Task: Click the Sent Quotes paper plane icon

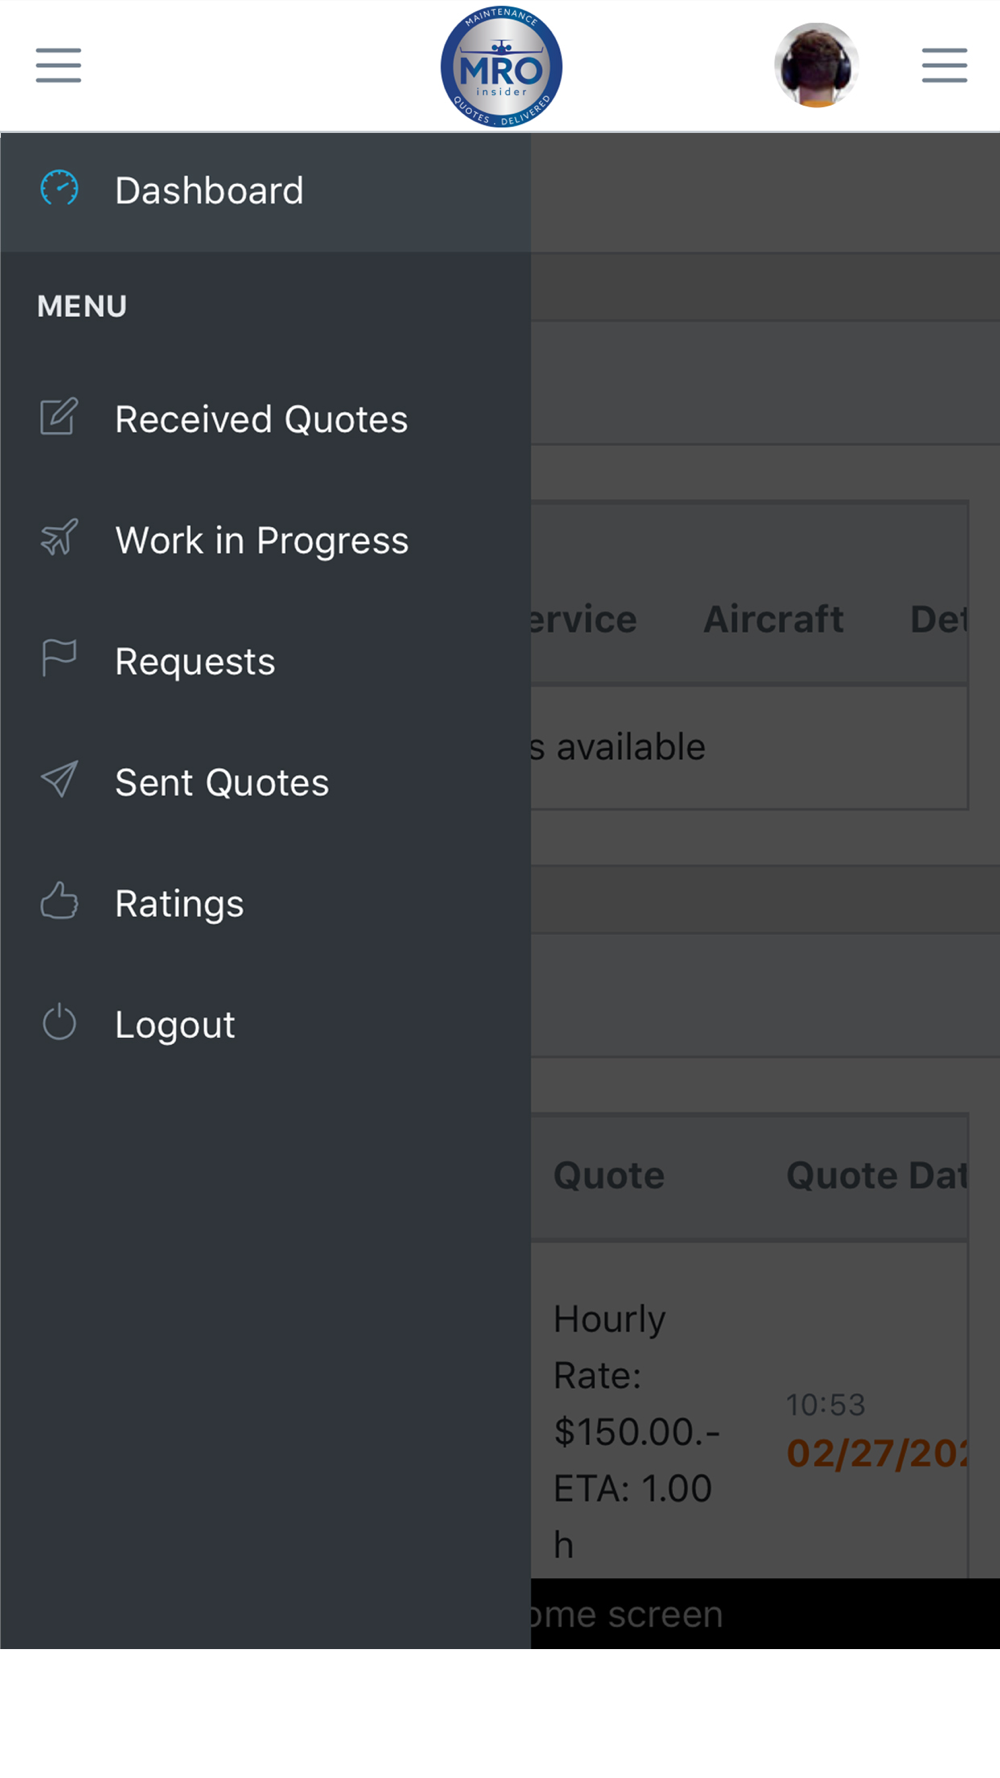Action: click(x=59, y=779)
